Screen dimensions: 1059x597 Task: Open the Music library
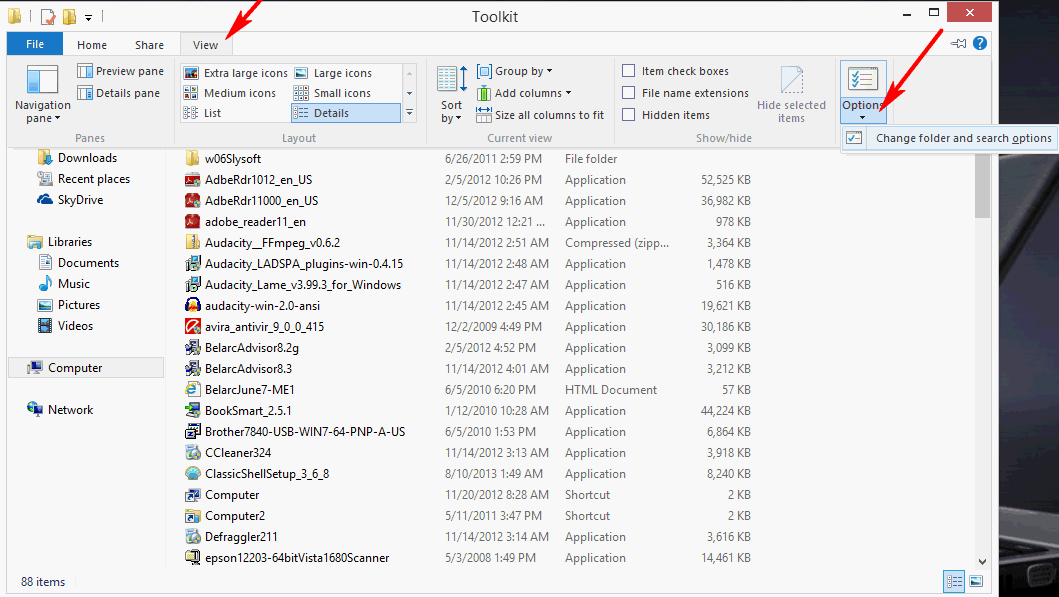tap(74, 283)
